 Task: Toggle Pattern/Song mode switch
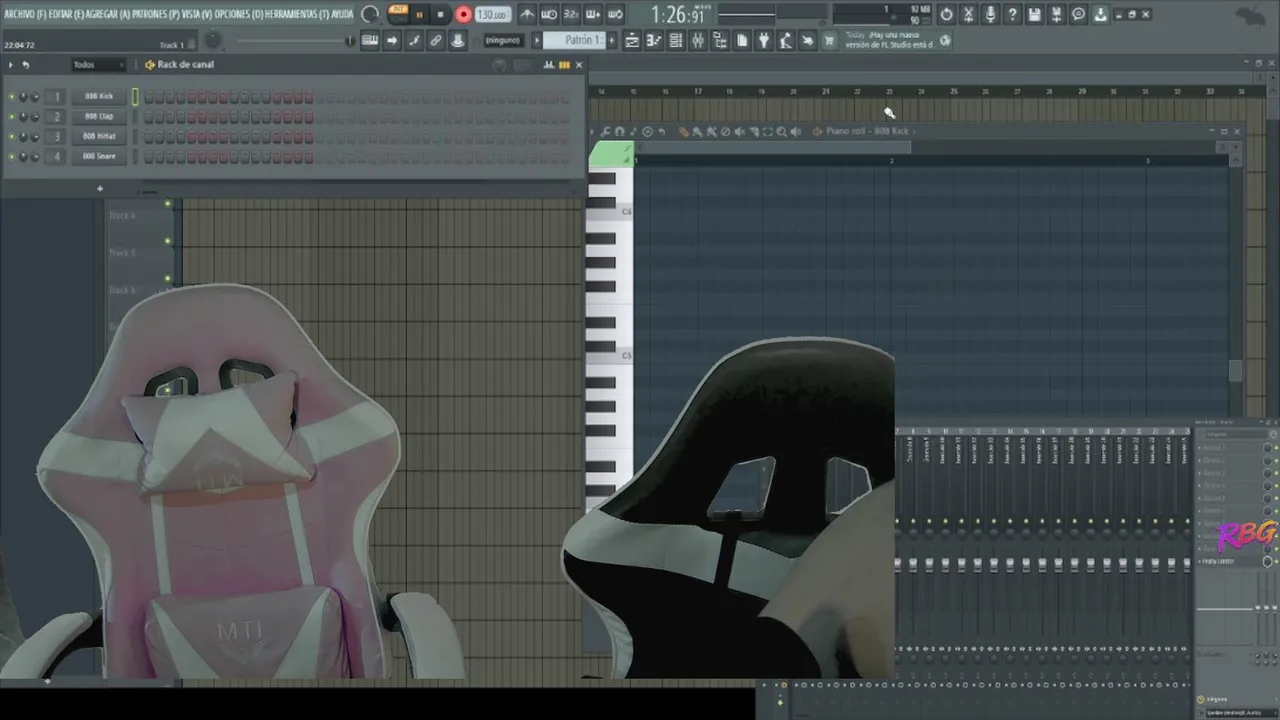pyautogui.click(x=398, y=14)
